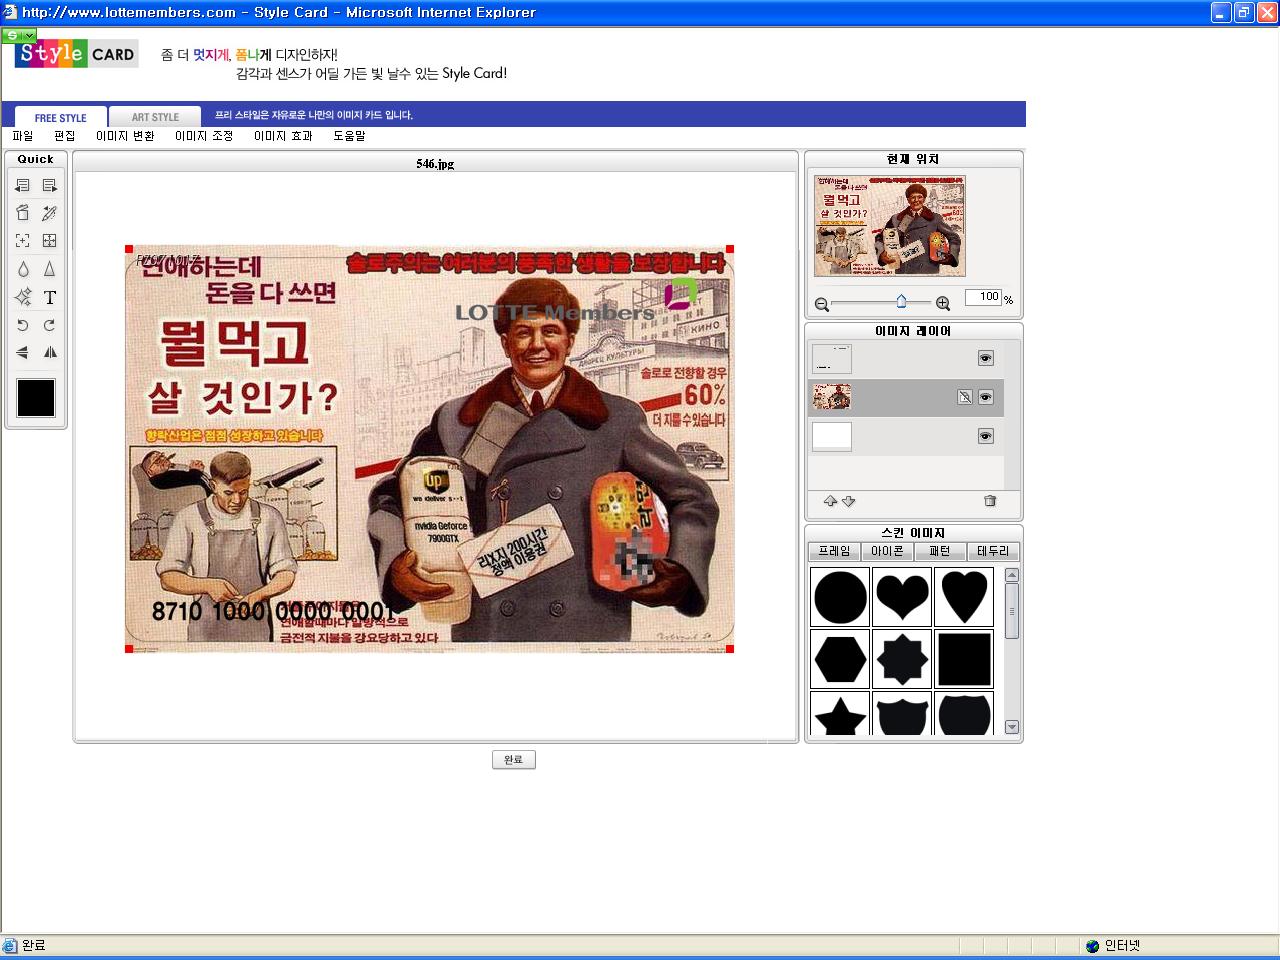The width and height of the screenshot is (1280, 960).
Task: Select the bracketed plus selection tool
Action: (x=22, y=240)
